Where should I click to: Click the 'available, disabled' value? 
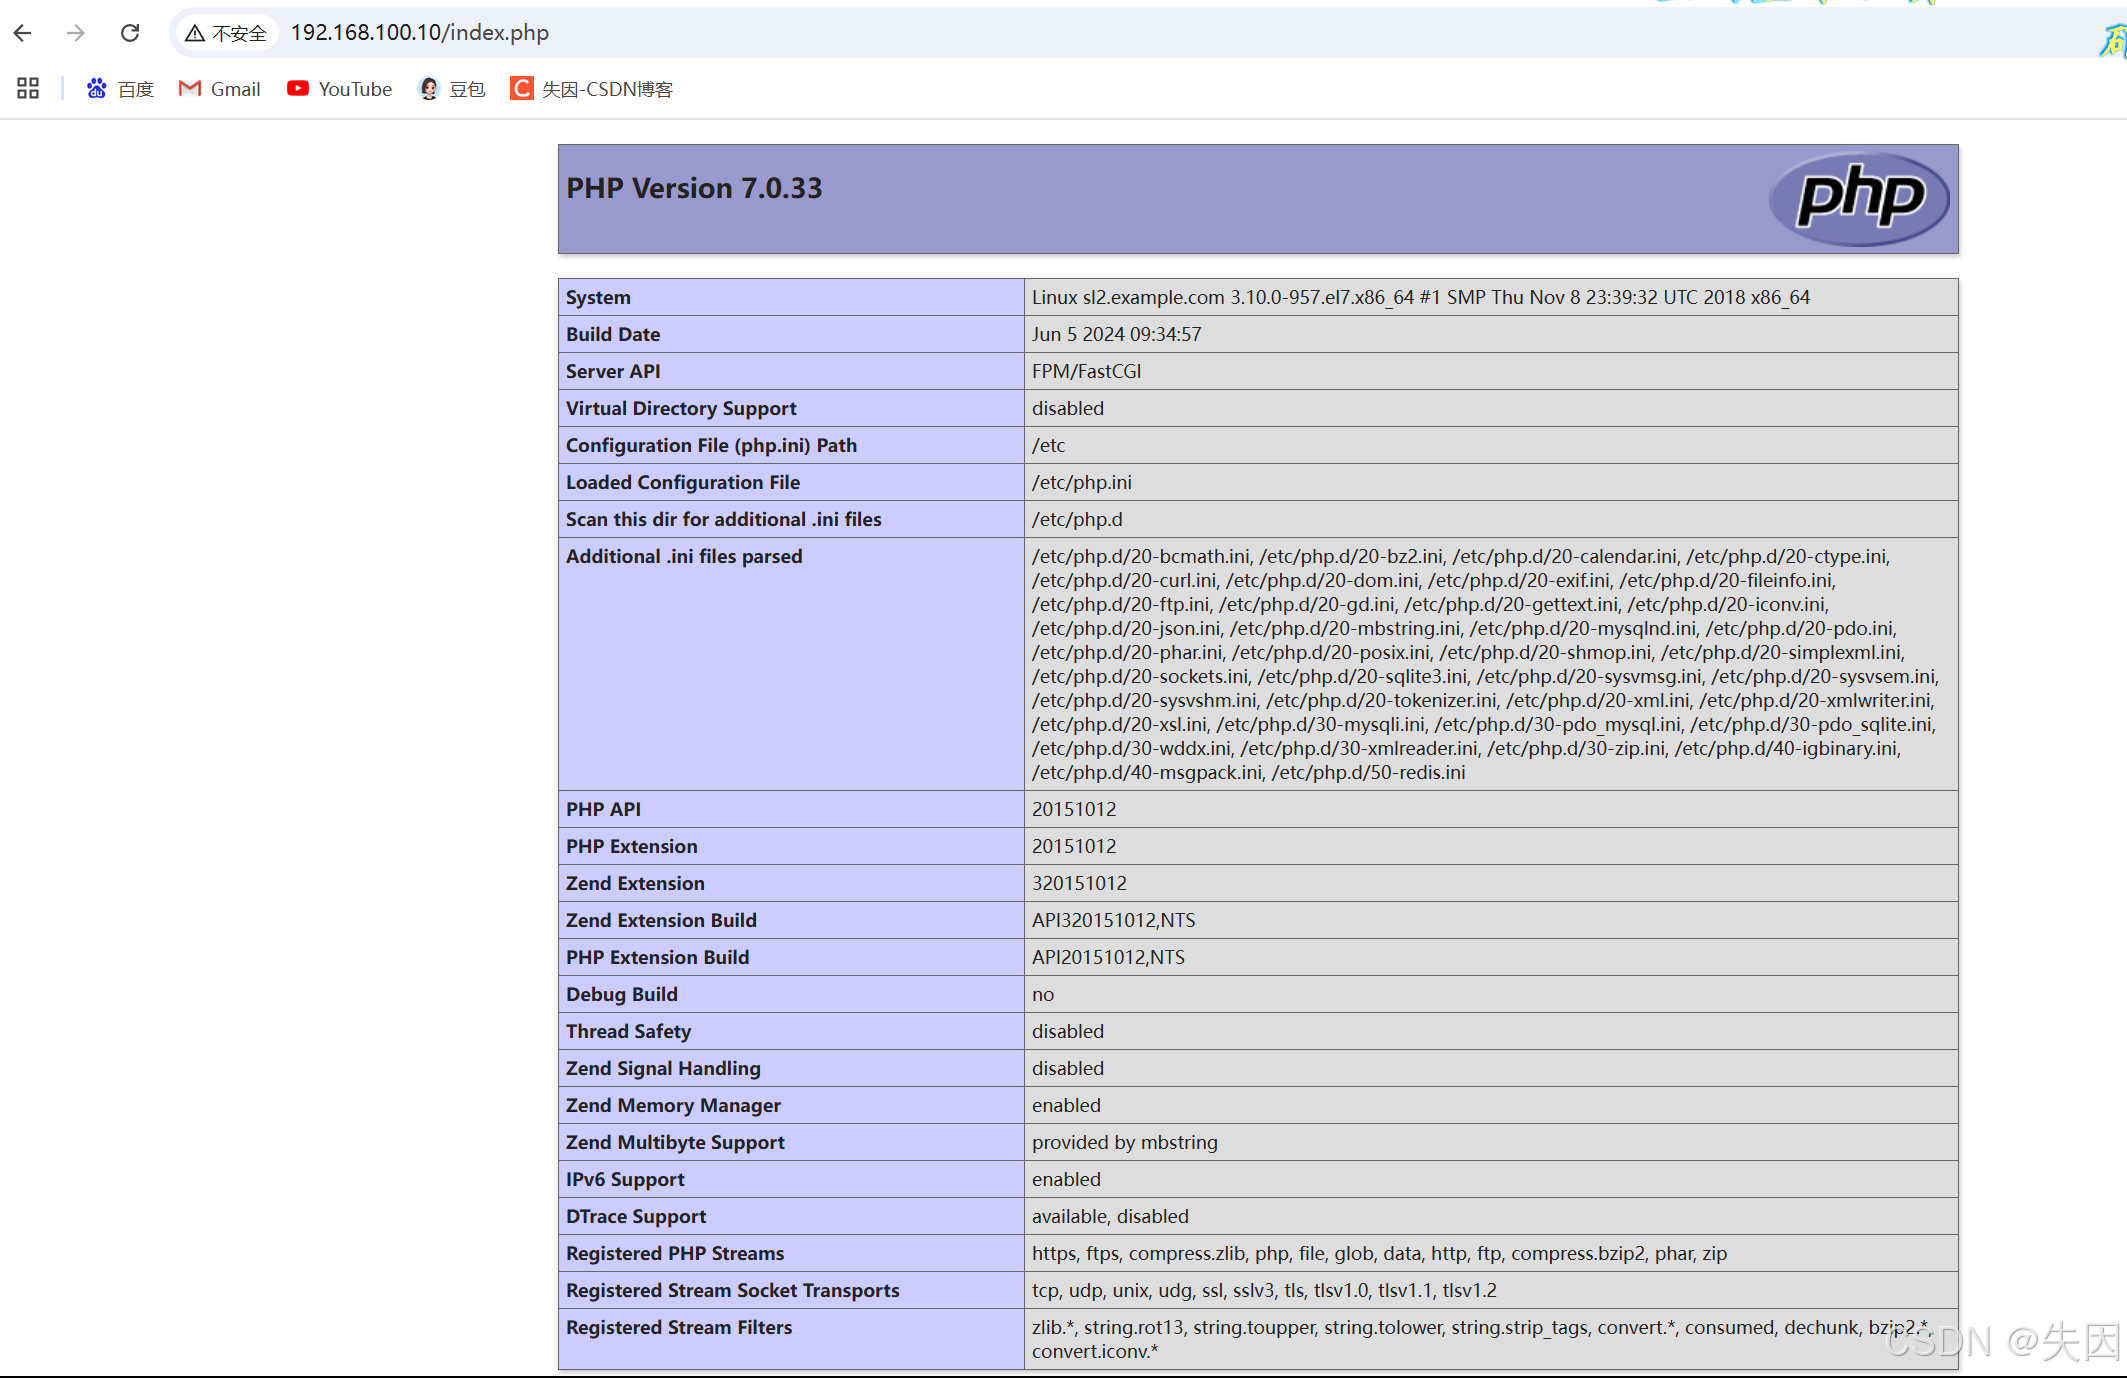1110,1216
